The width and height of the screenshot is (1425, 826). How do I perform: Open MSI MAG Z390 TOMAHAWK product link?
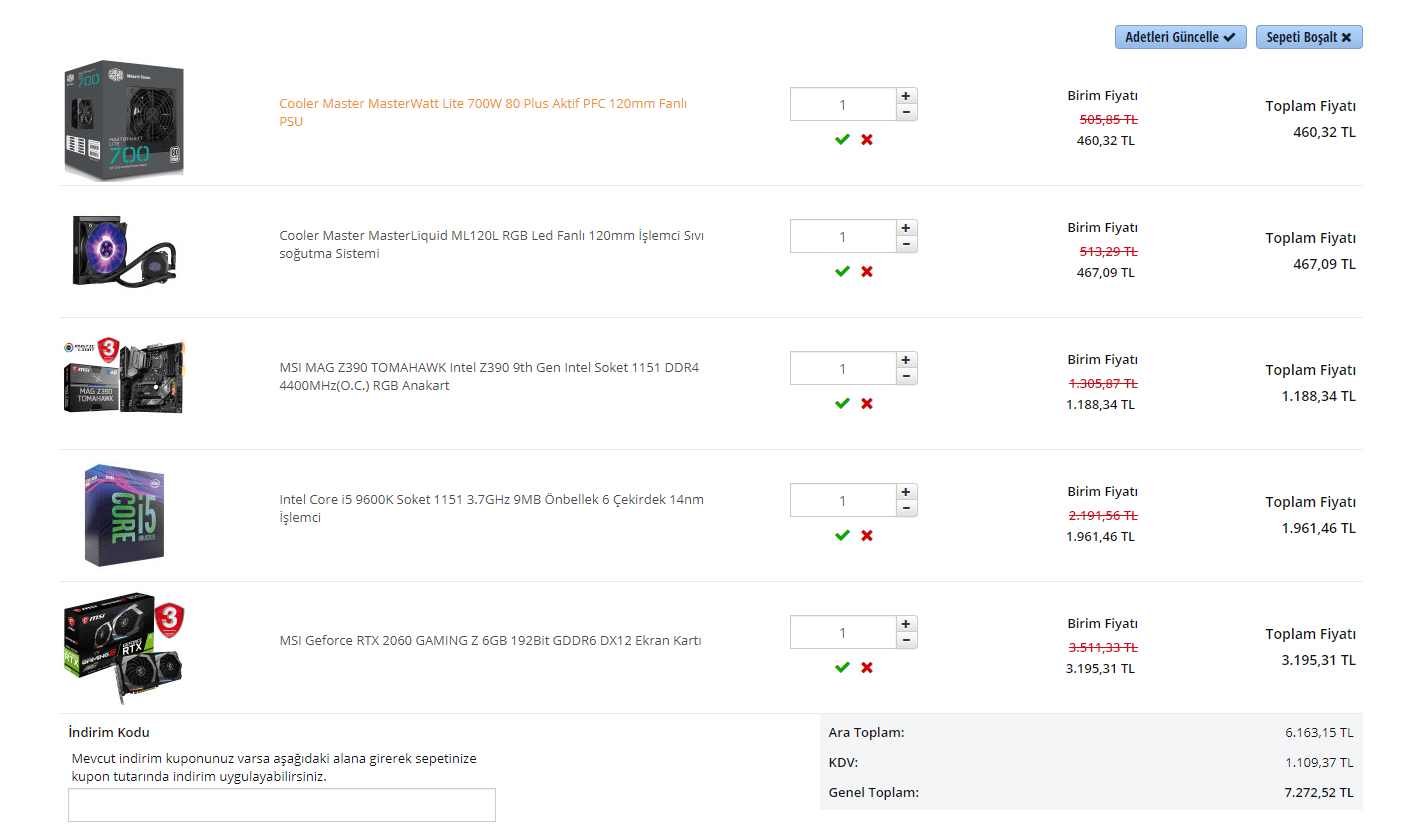(489, 376)
